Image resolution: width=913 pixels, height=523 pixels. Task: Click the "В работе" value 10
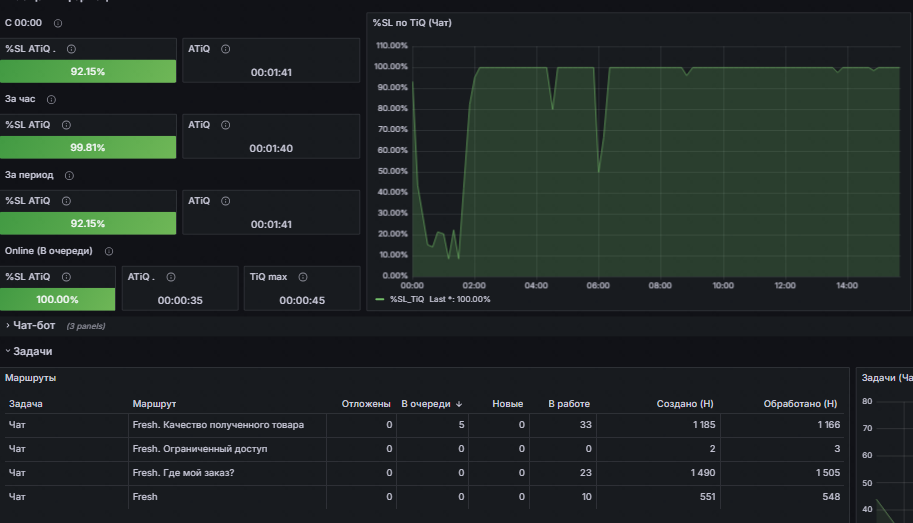tap(586, 496)
